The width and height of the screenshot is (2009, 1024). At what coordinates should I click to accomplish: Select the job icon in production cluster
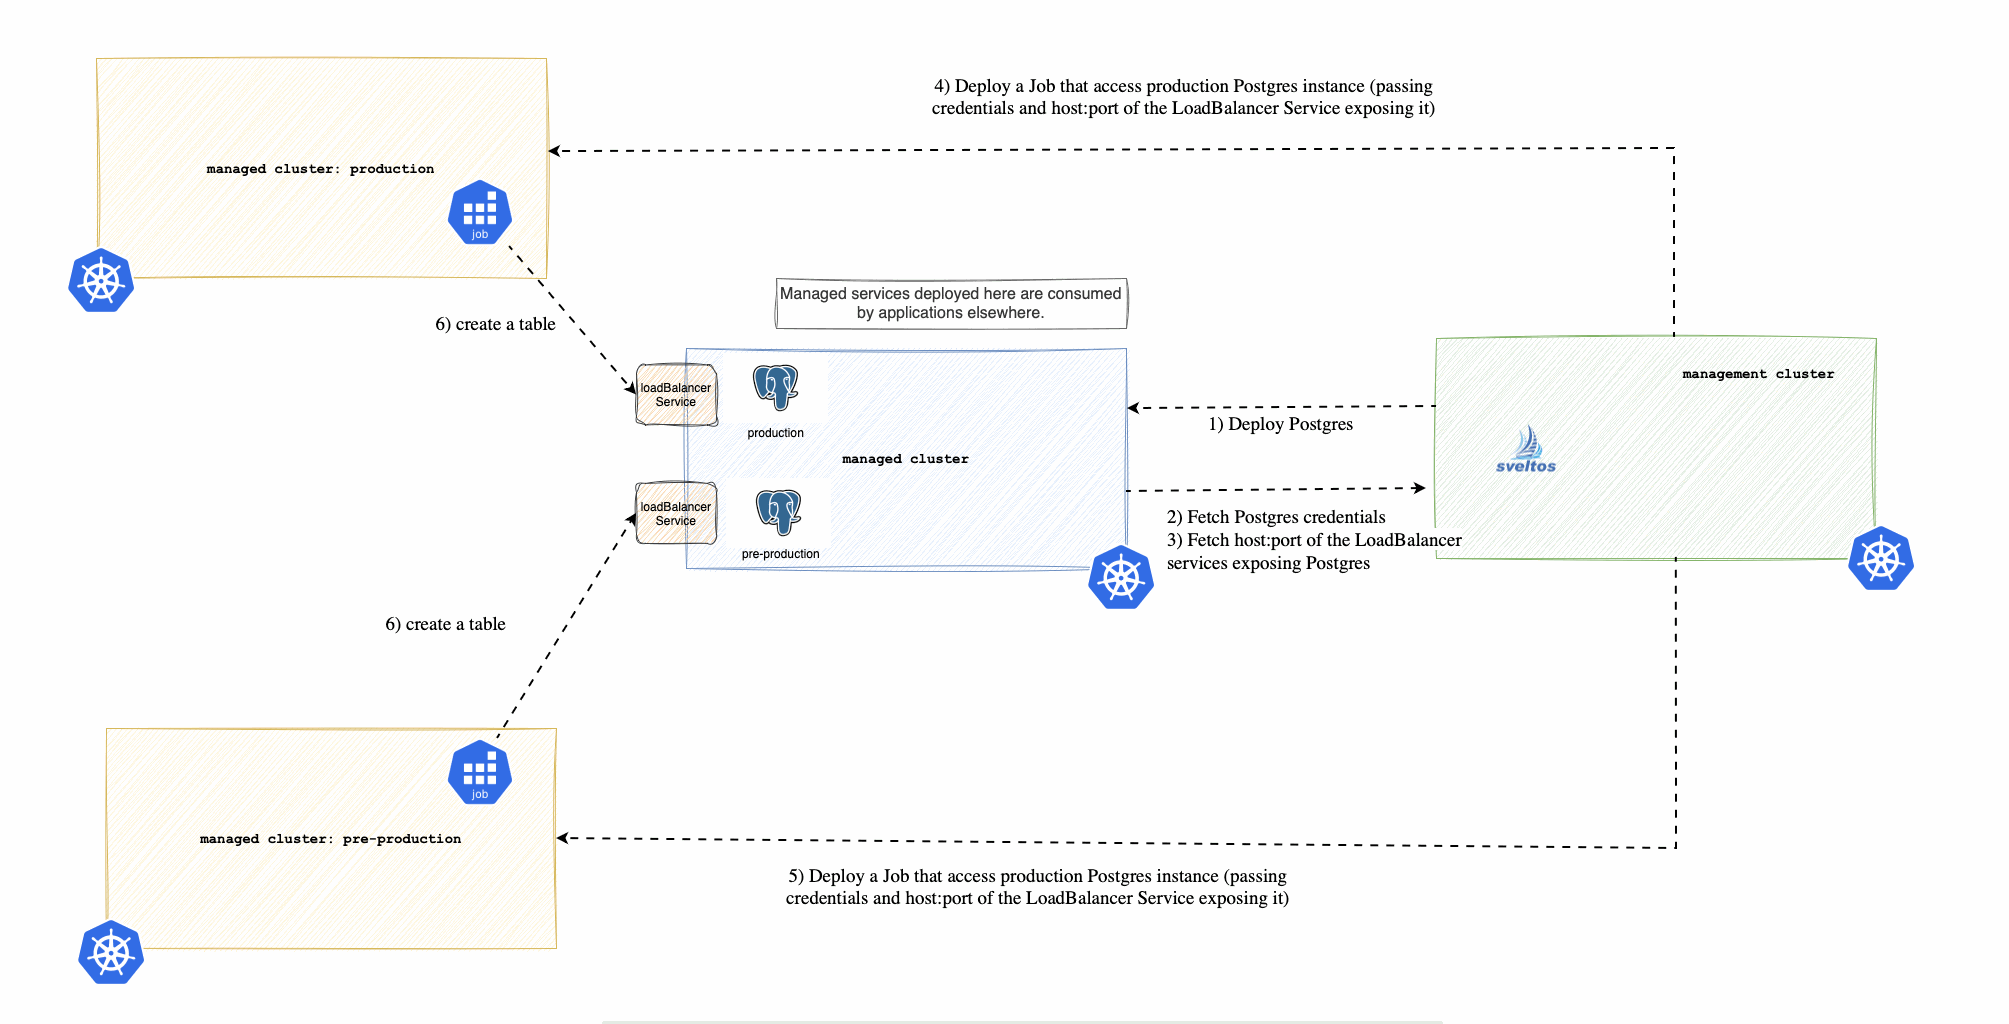pyautogui.click(x=479, y=211)
